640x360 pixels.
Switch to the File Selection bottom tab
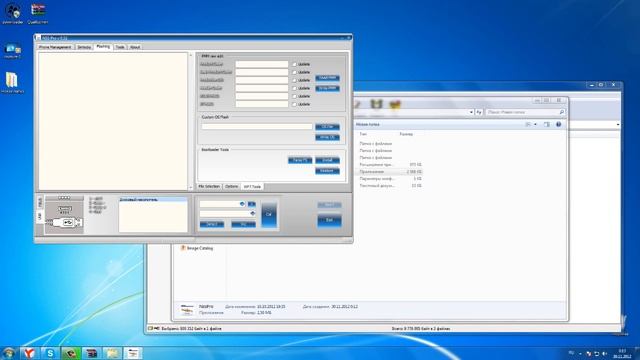coord(209,187)
